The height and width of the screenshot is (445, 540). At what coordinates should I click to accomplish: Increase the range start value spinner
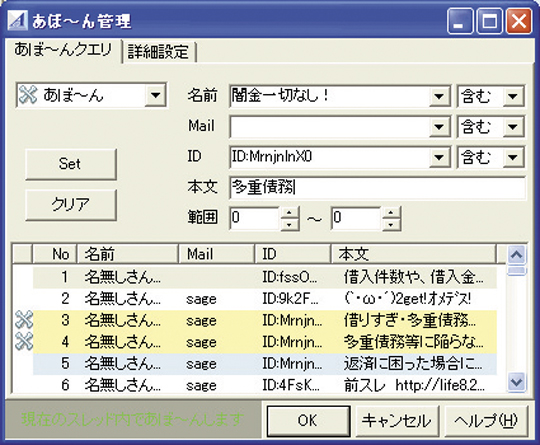289,212
